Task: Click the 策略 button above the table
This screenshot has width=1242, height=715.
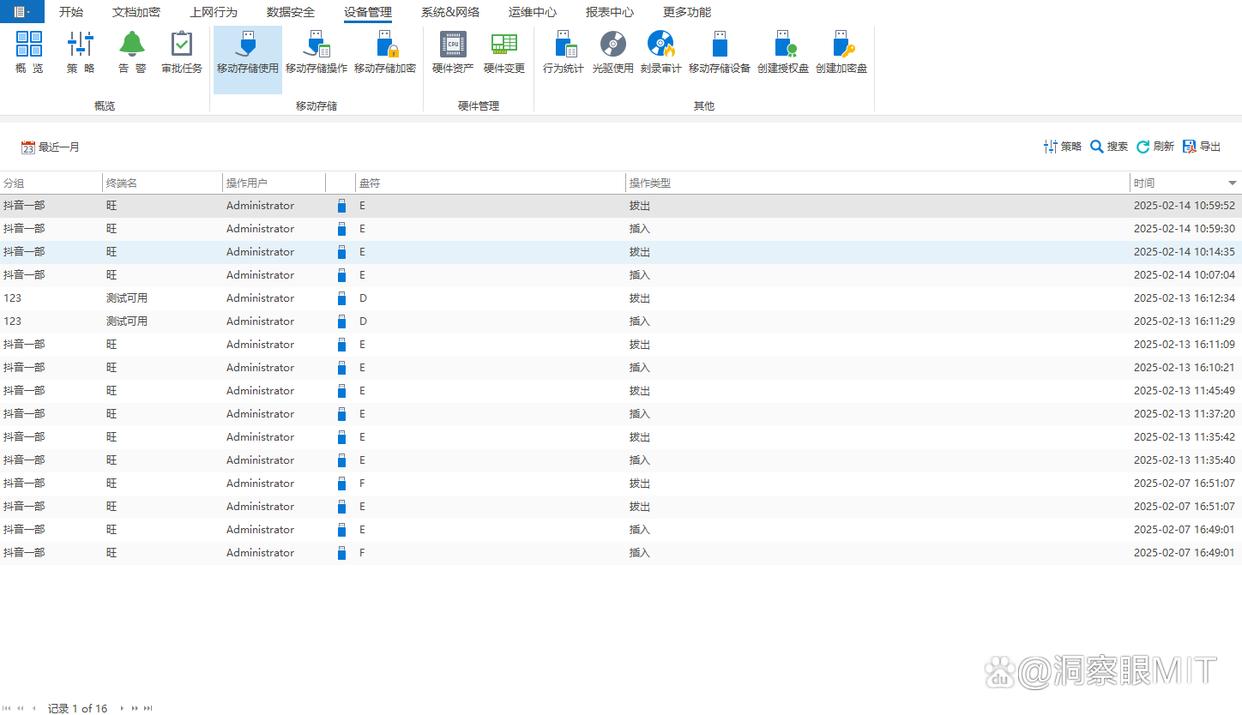Action: pyautogui.click(x=1062, y=146)
